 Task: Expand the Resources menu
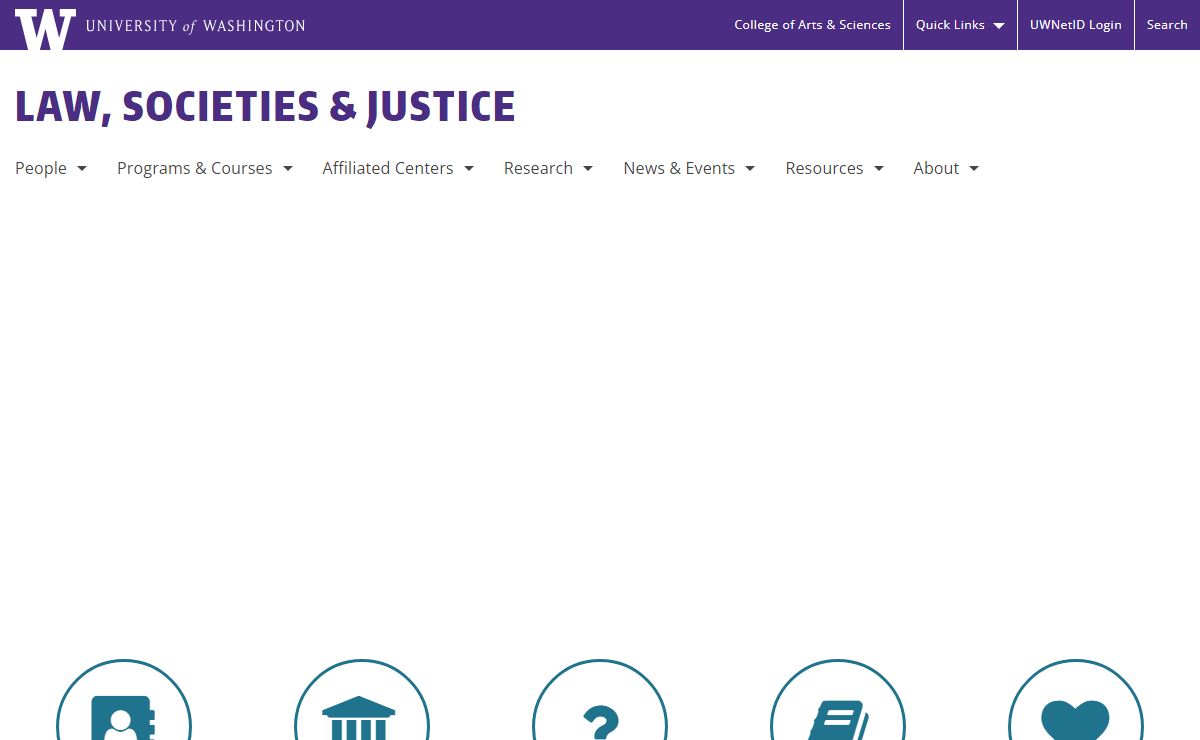[x=835, y=168]
